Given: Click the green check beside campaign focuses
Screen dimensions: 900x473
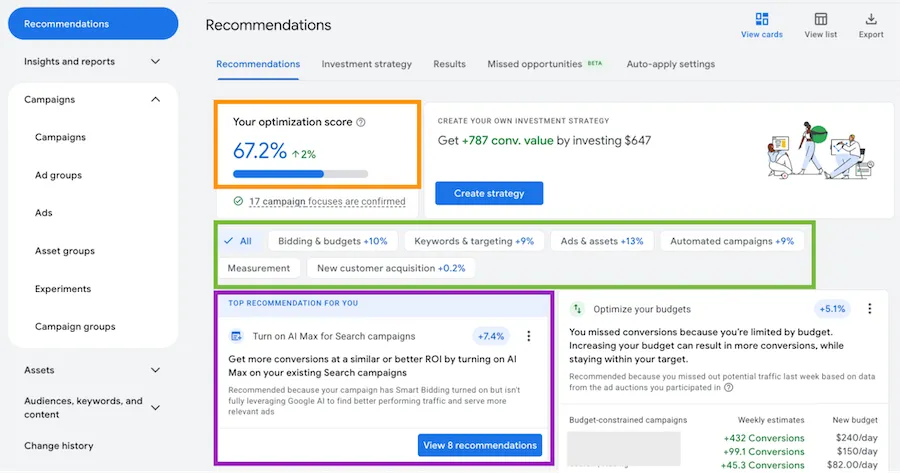Looking at the screenshot, I should click(238, 201).
